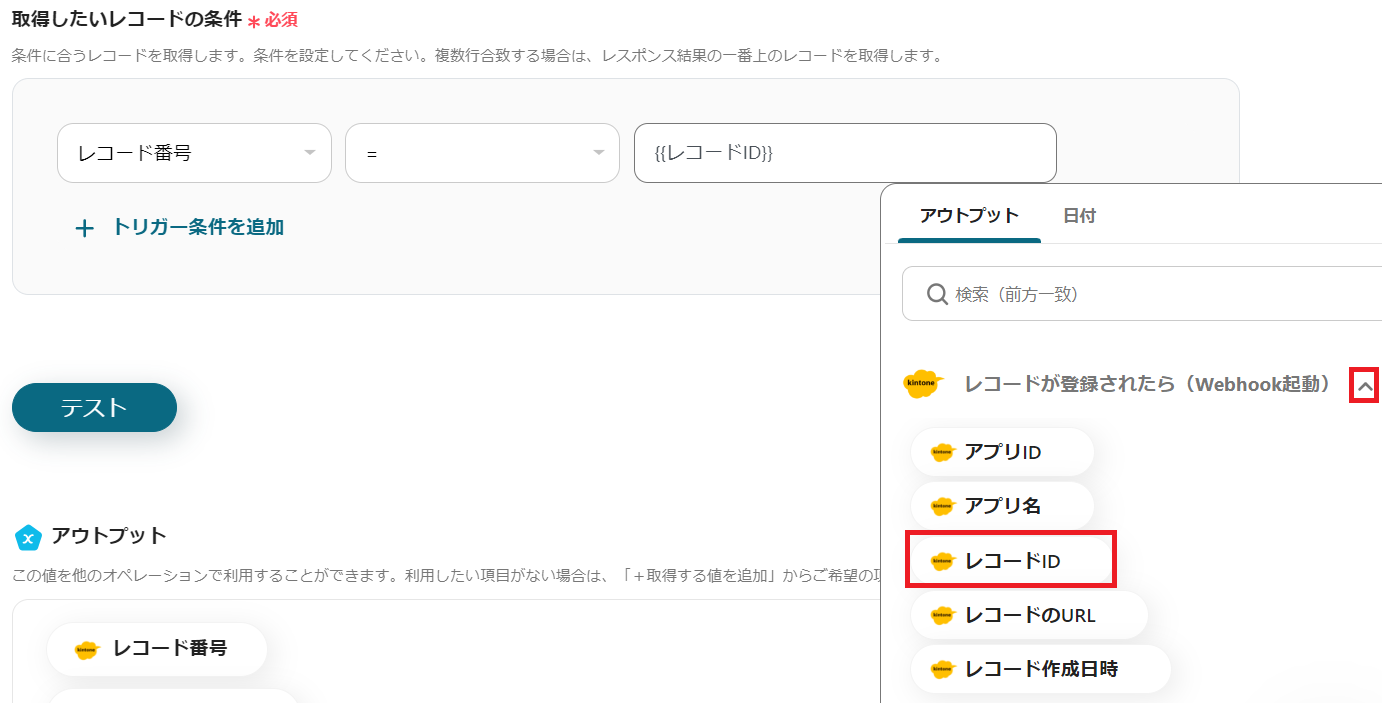Click the kintone icon on the レコードのURL chip
Viewport: 1382px width, 703px height.
[x=943, y=615]
